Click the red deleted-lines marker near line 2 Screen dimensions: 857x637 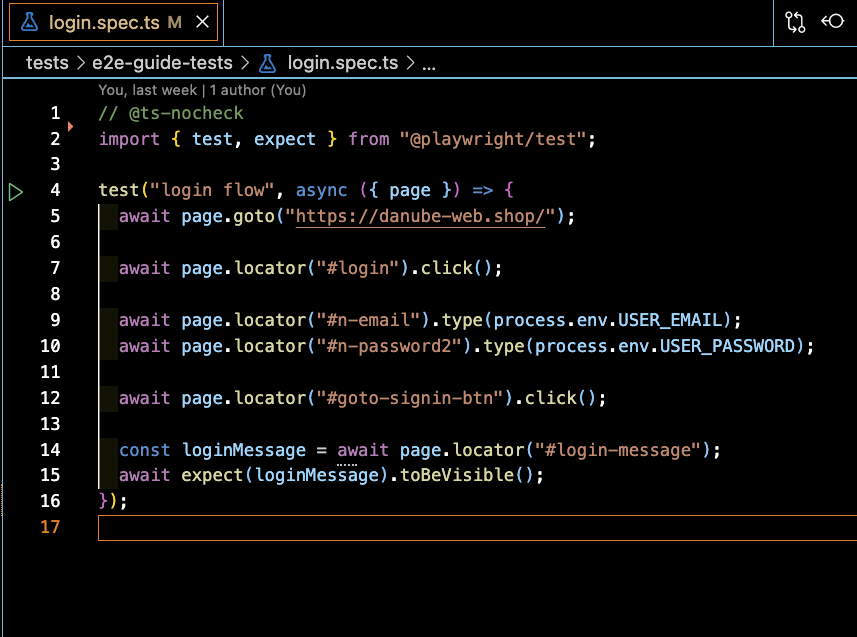(x=70, y=127)
